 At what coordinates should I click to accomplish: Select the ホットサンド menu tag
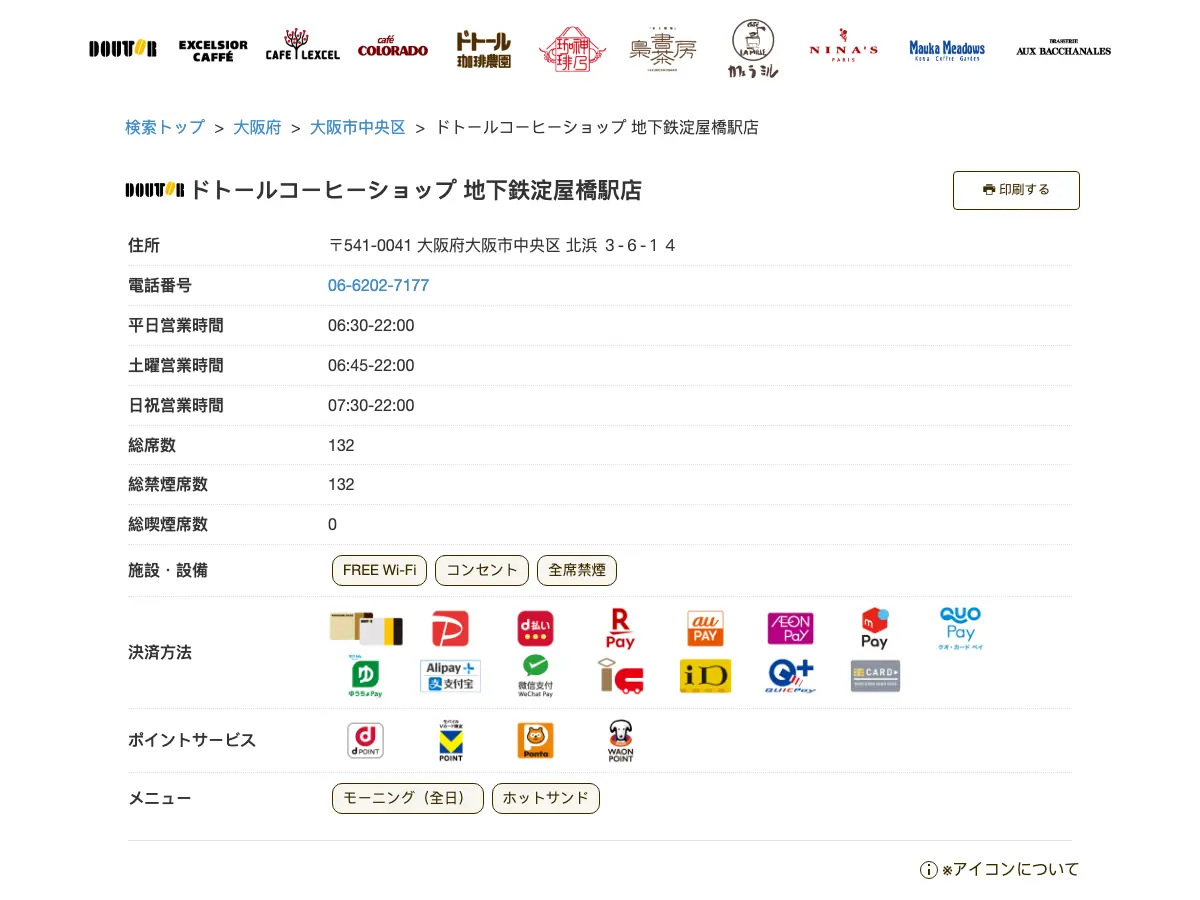(546, 799)
